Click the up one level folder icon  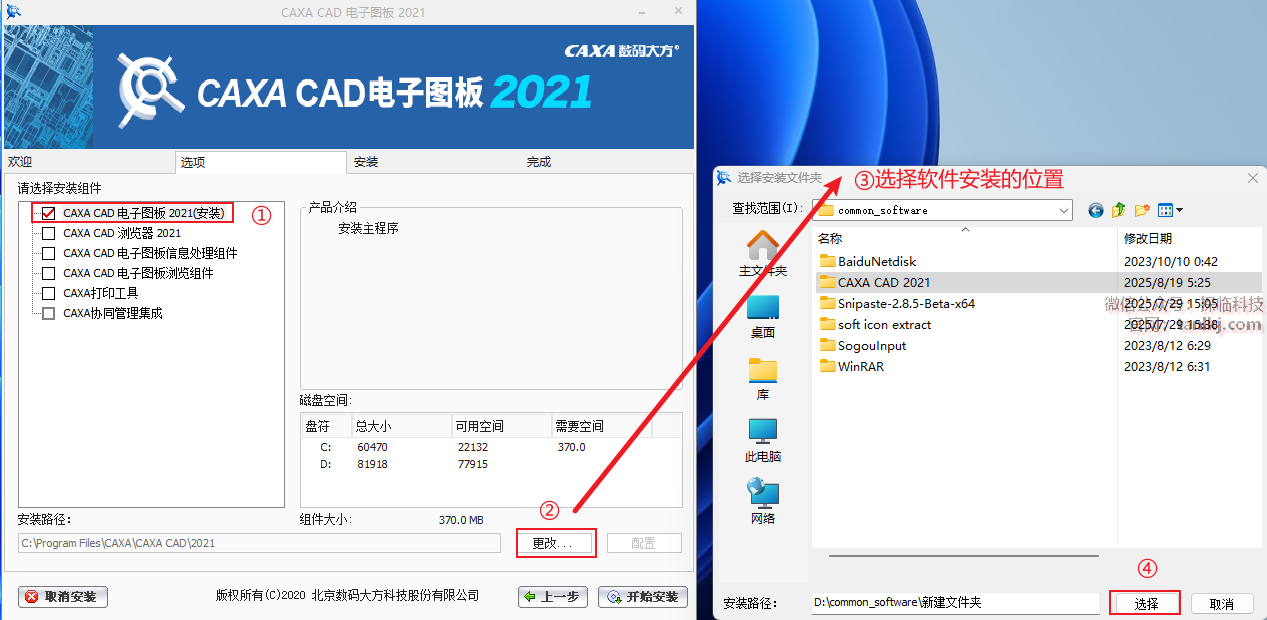click(1119, 210)
